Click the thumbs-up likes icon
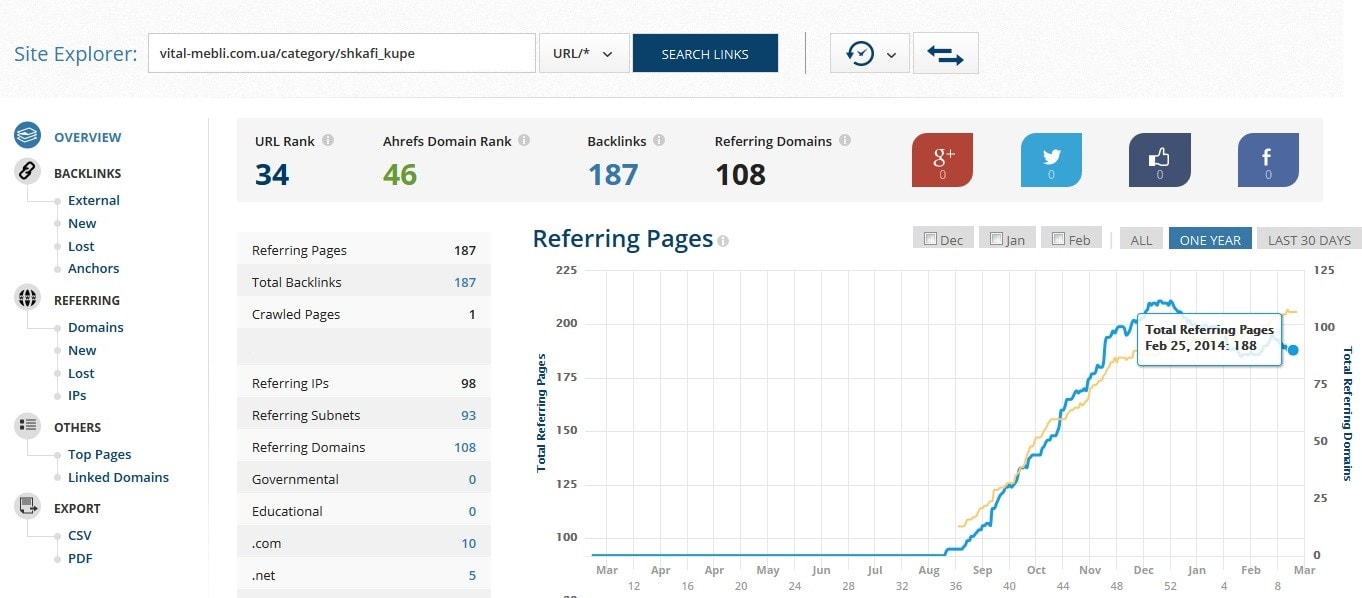 [x=1159, y=160]
